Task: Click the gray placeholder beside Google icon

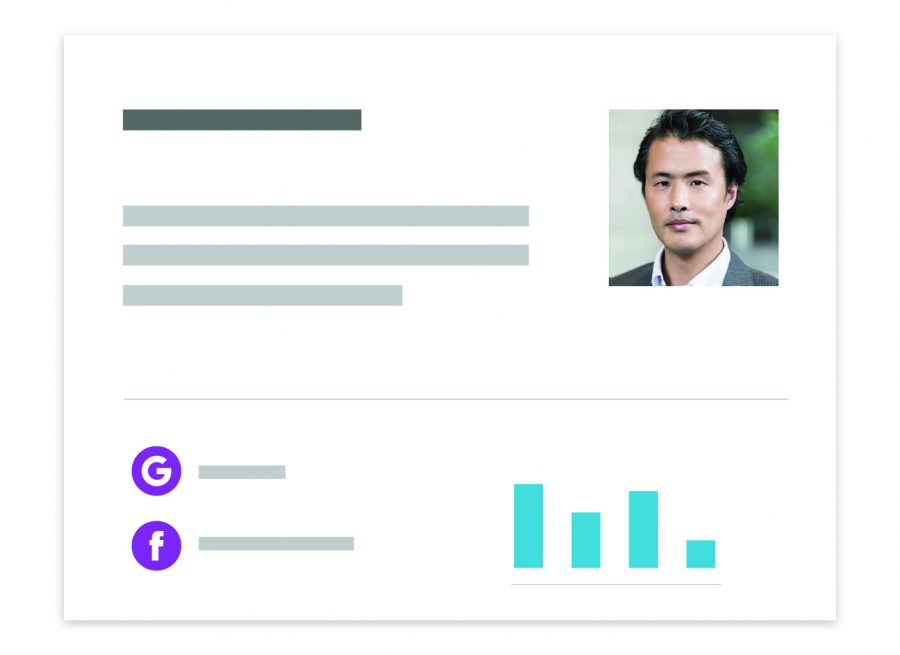Action: tap(242, 472)
